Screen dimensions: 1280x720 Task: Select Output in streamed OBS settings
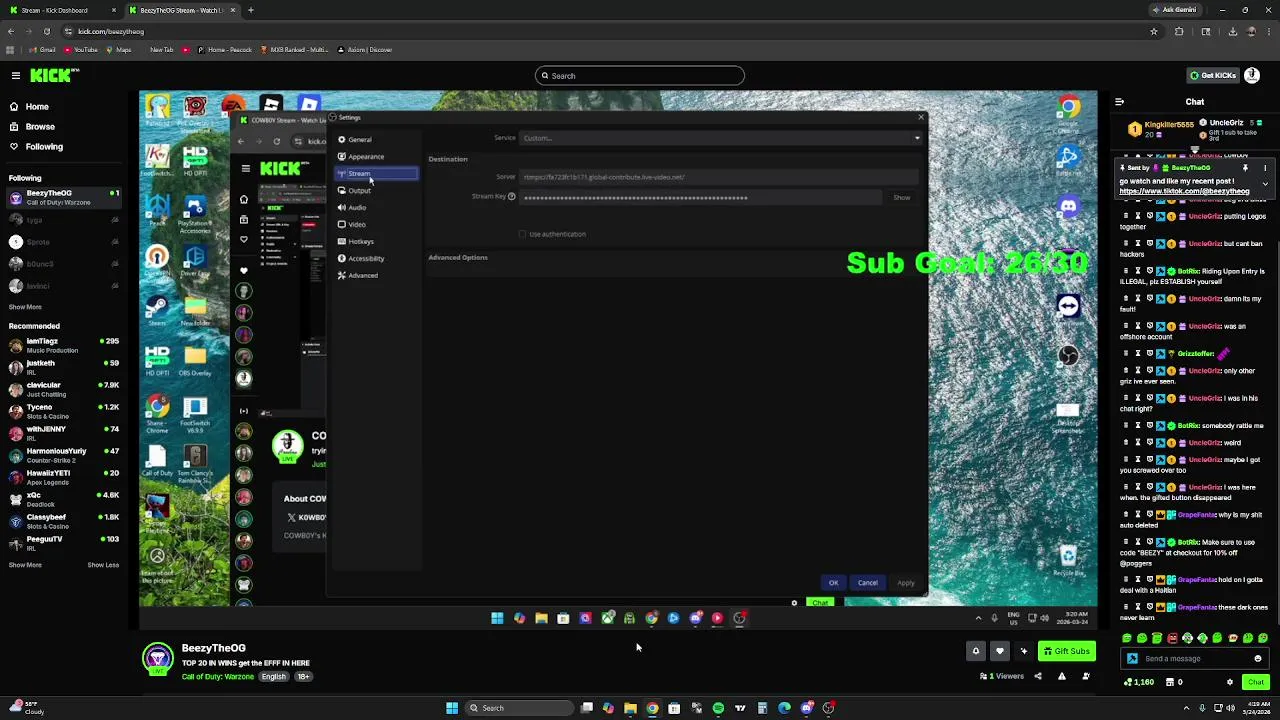click(x=376, y=191)
